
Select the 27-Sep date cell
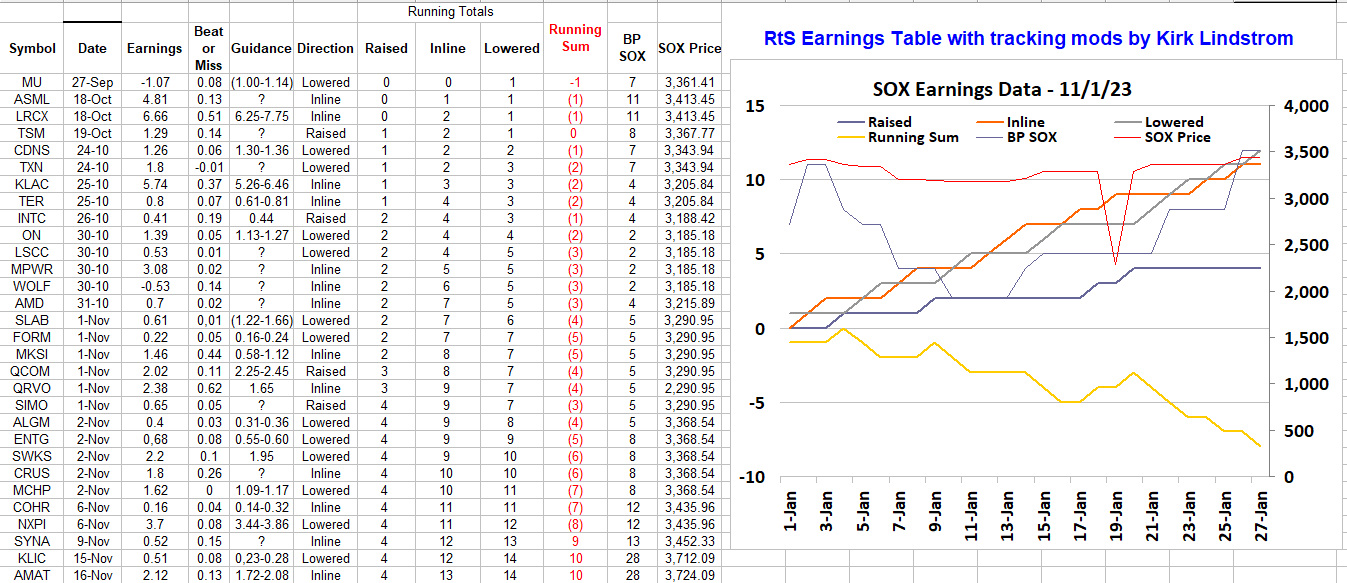point(92,82)
